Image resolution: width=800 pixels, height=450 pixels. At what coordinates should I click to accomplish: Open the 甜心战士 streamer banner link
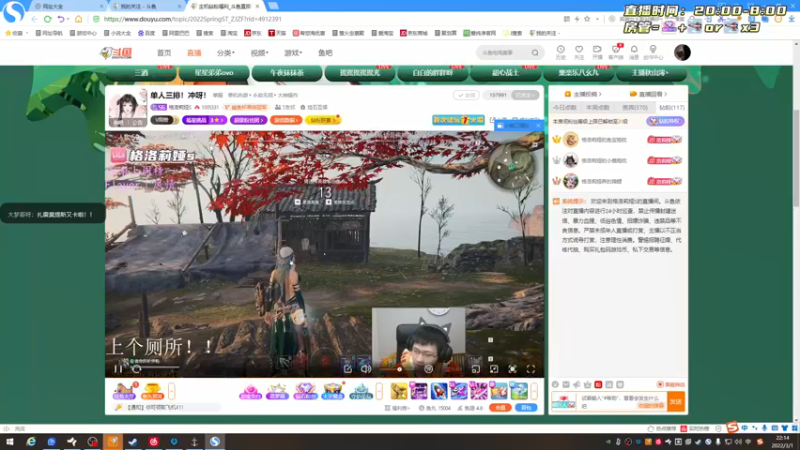(505, 73)
